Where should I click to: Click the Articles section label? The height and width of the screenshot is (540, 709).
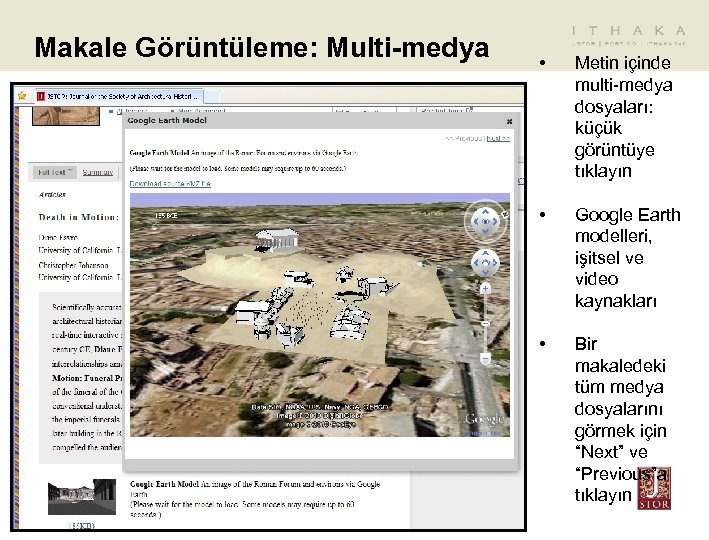point(52,194)
